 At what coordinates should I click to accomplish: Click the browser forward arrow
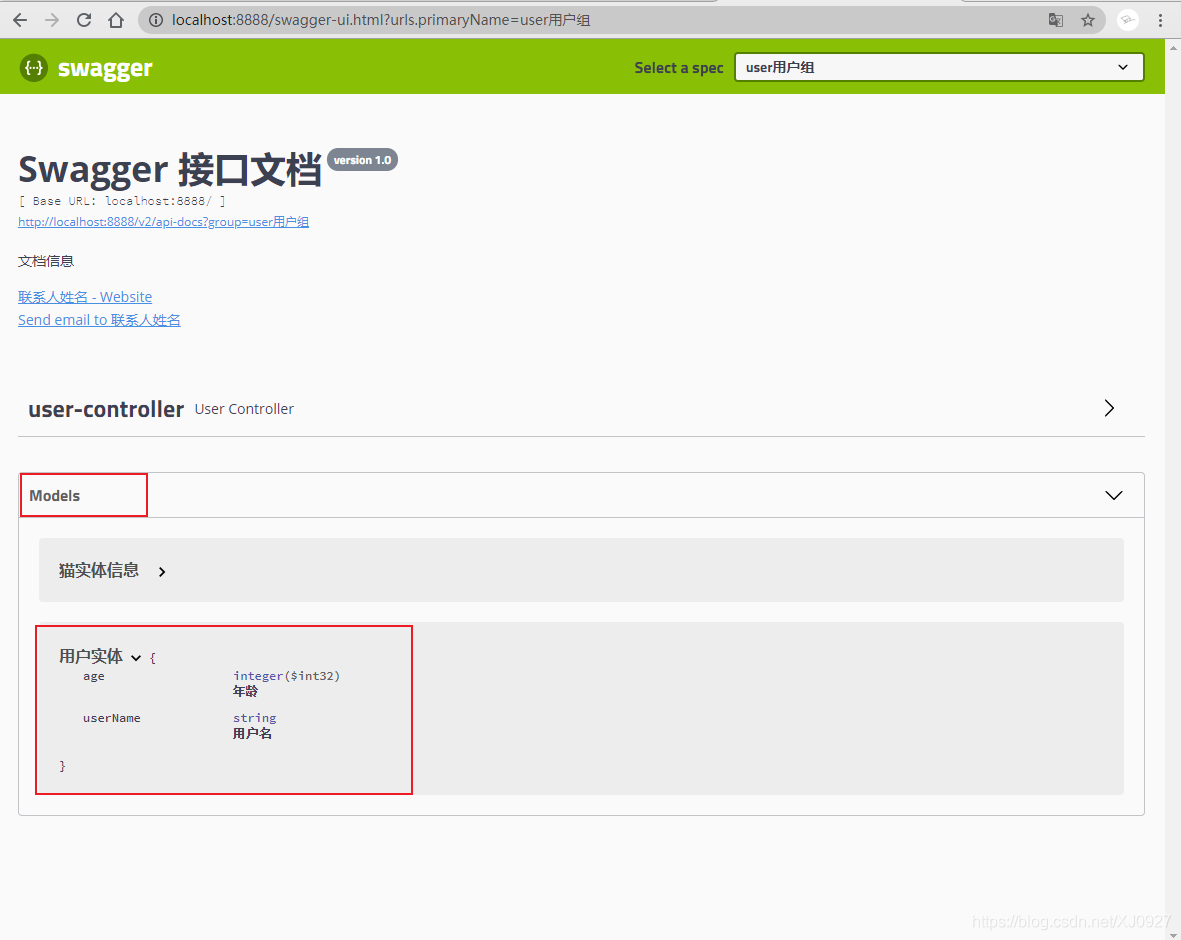point(52,20)
